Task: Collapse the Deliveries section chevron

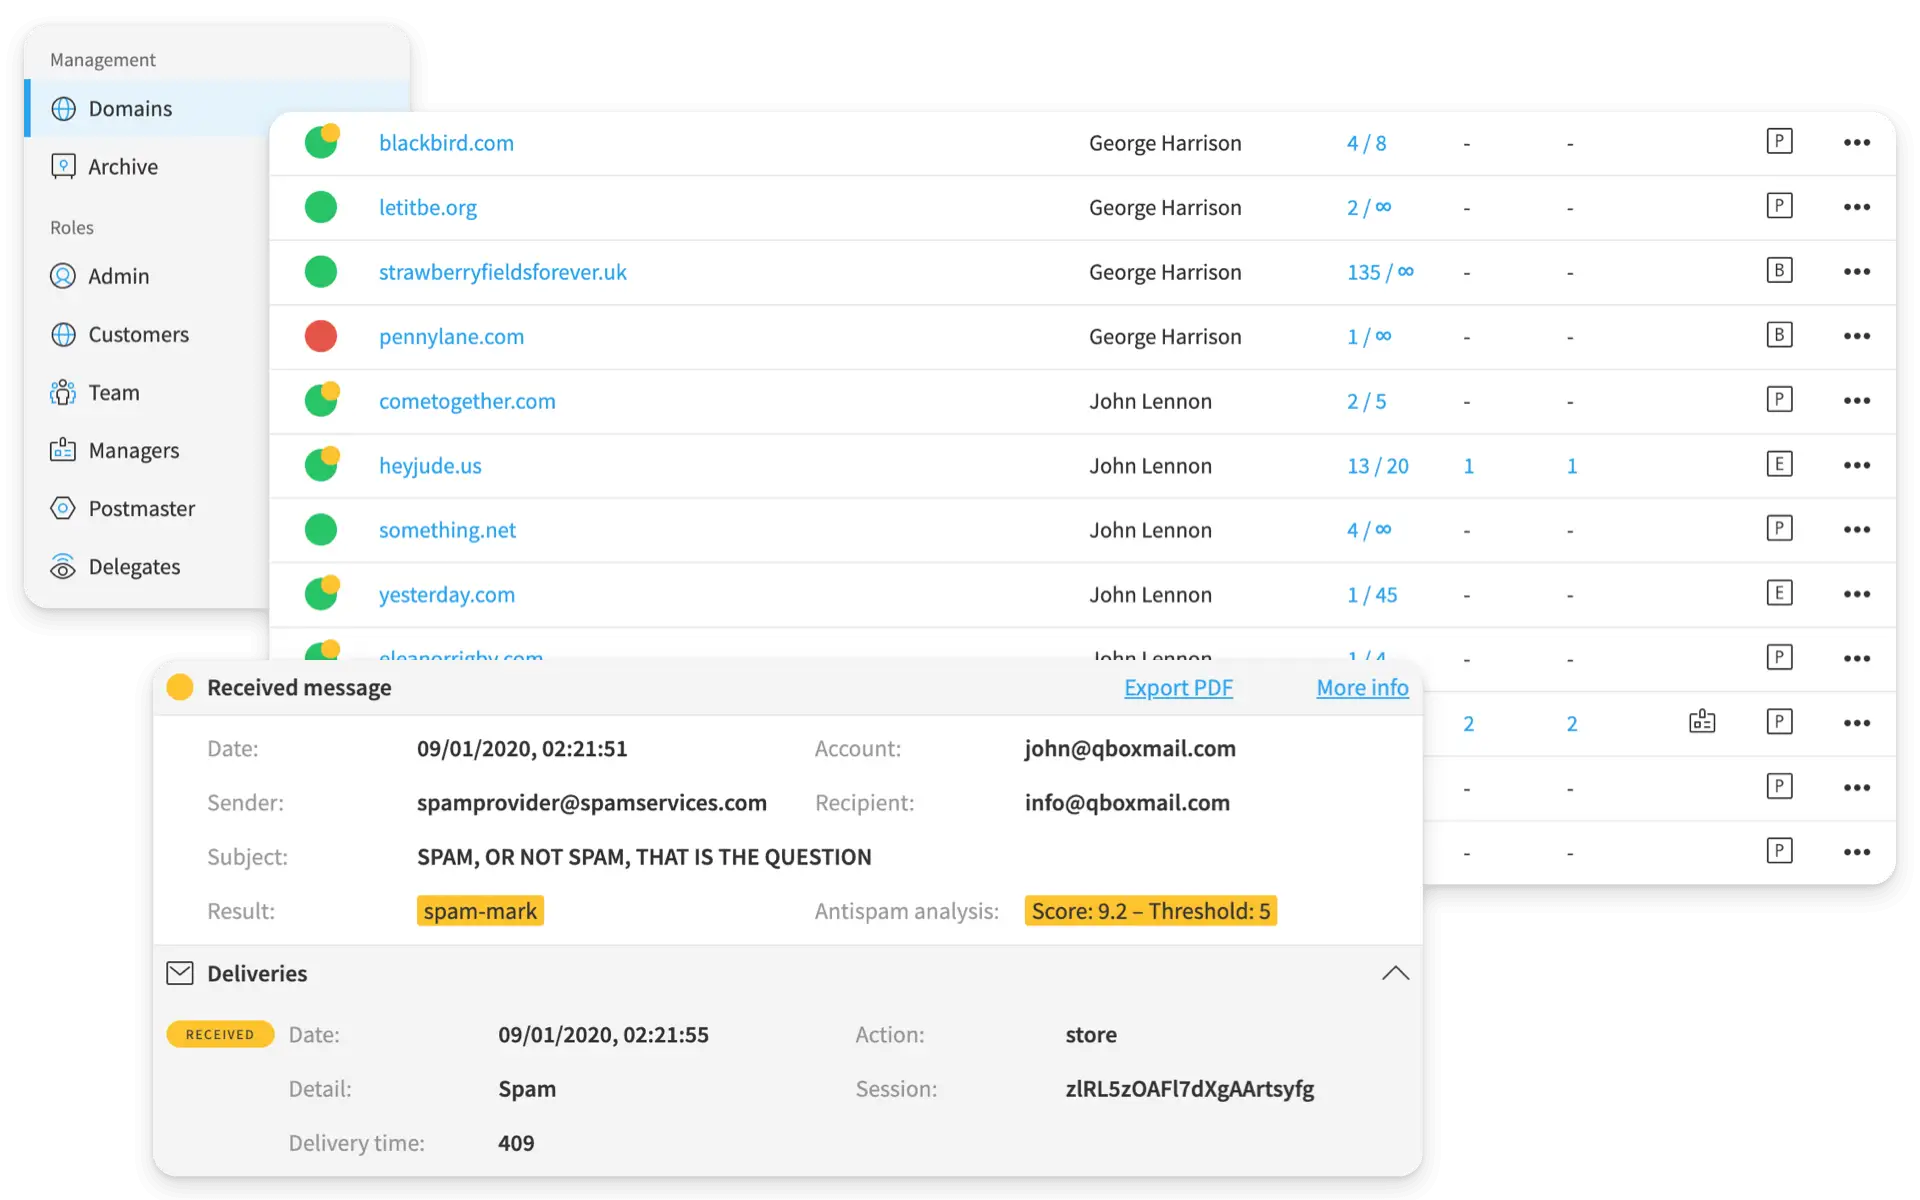Action: 1395,973
